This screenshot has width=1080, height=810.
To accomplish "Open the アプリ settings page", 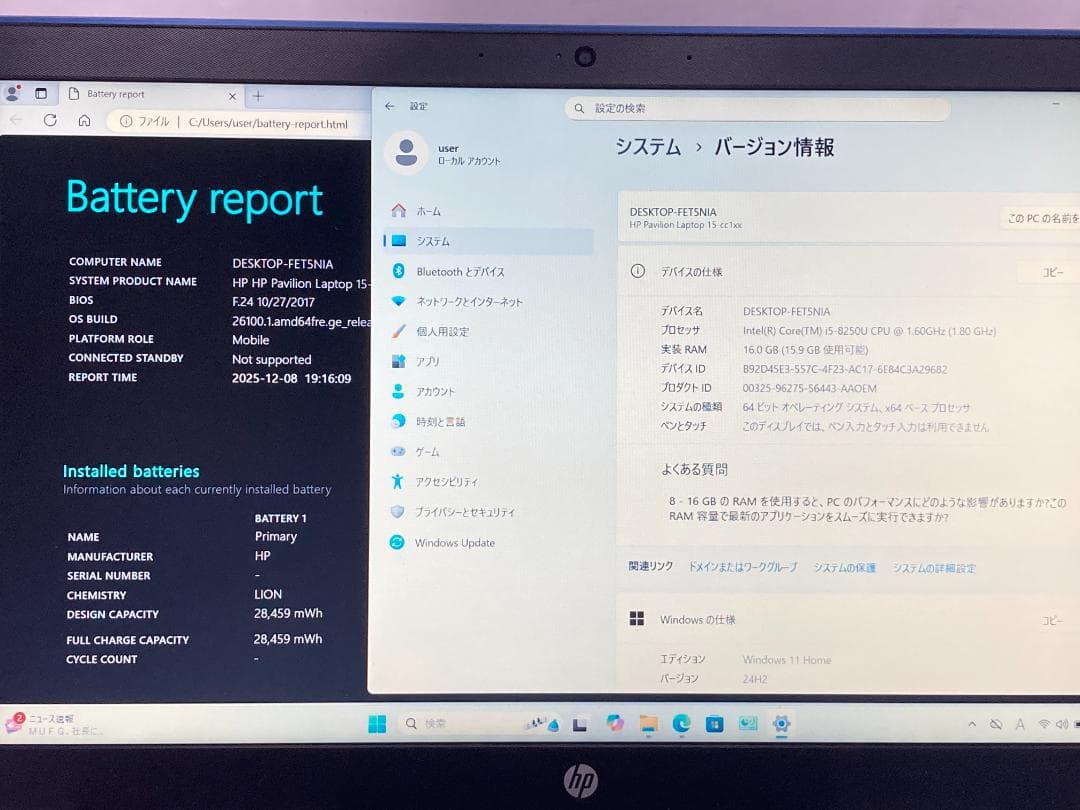I will pyautogui.click(x=428, y=361).
